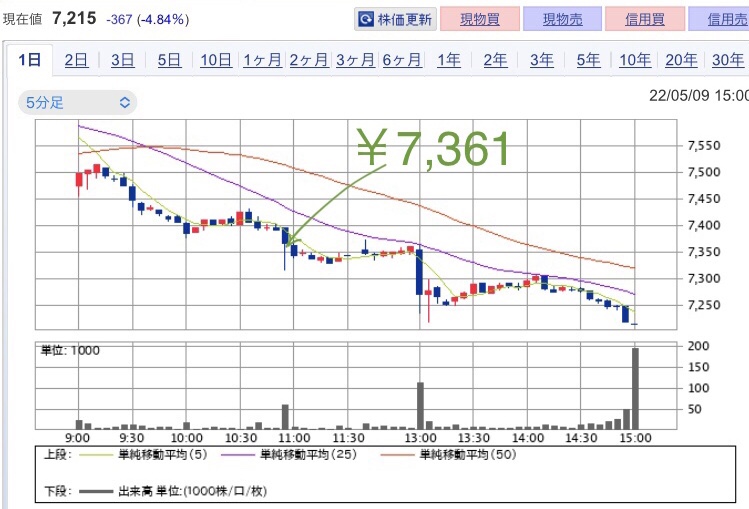Viewport: 749px width, 509px height.
Task: Open the 現物売 order link
Action: [562, 19]
